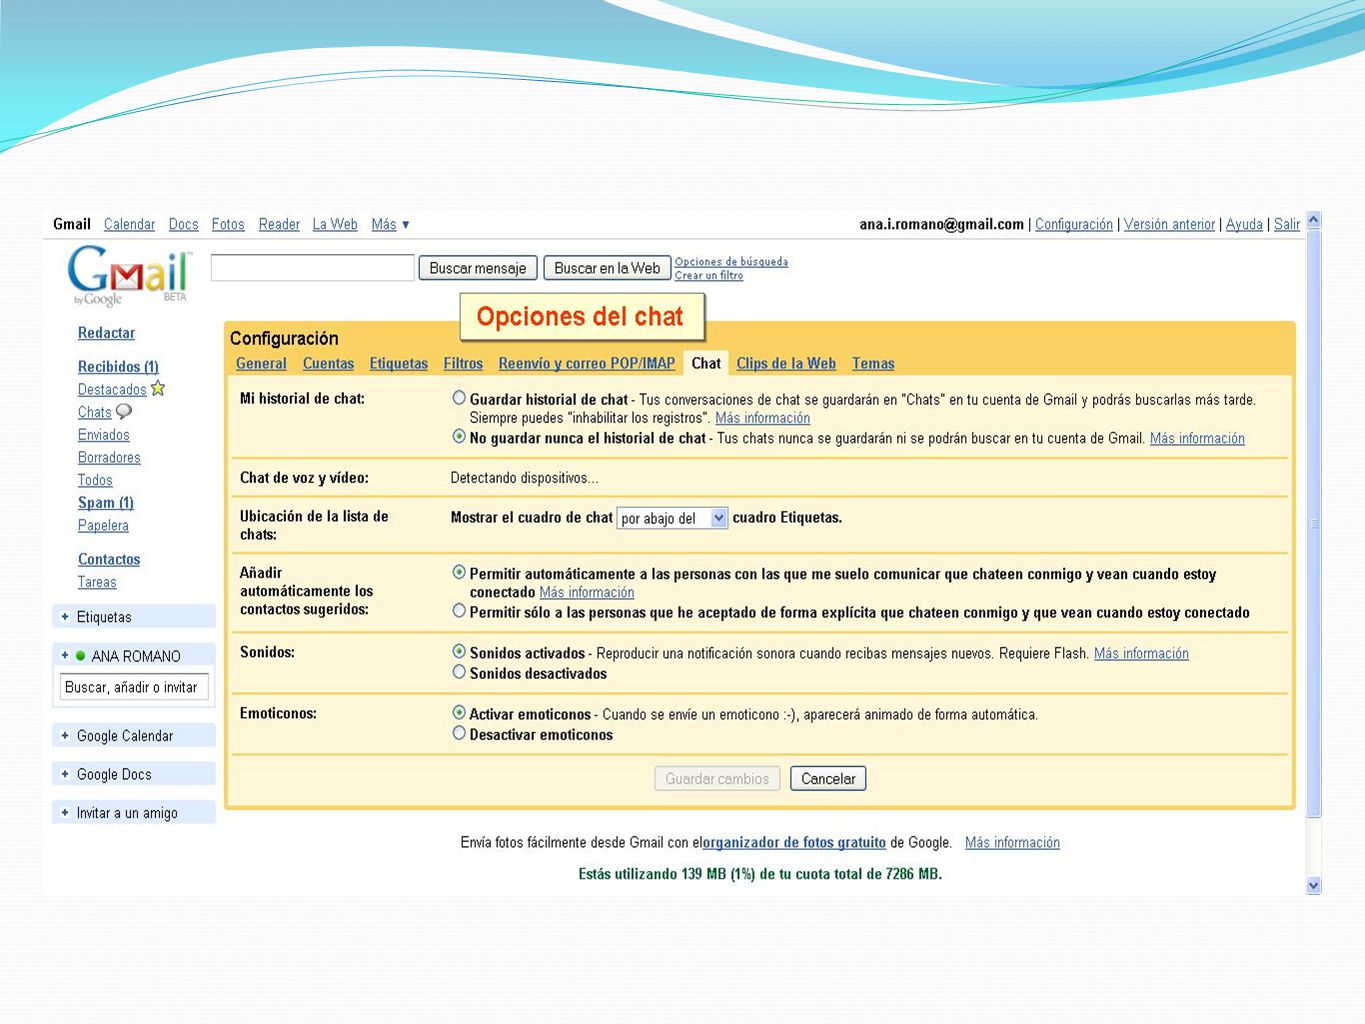Open the Enviados folder
1365x1024 pixels.
pyautogui.click(x=104, y=435)
